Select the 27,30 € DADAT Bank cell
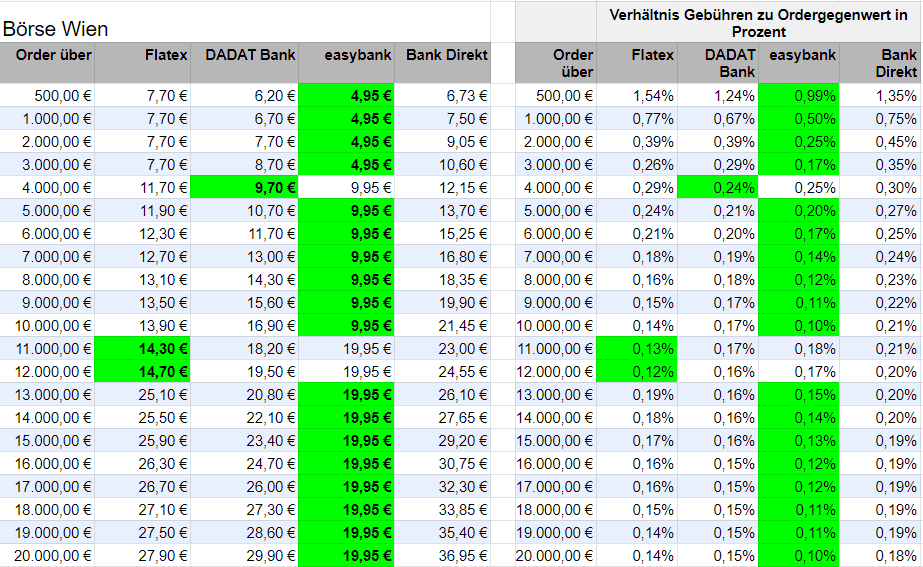Viewport: 923px width, 567px height. click(244, 509)
